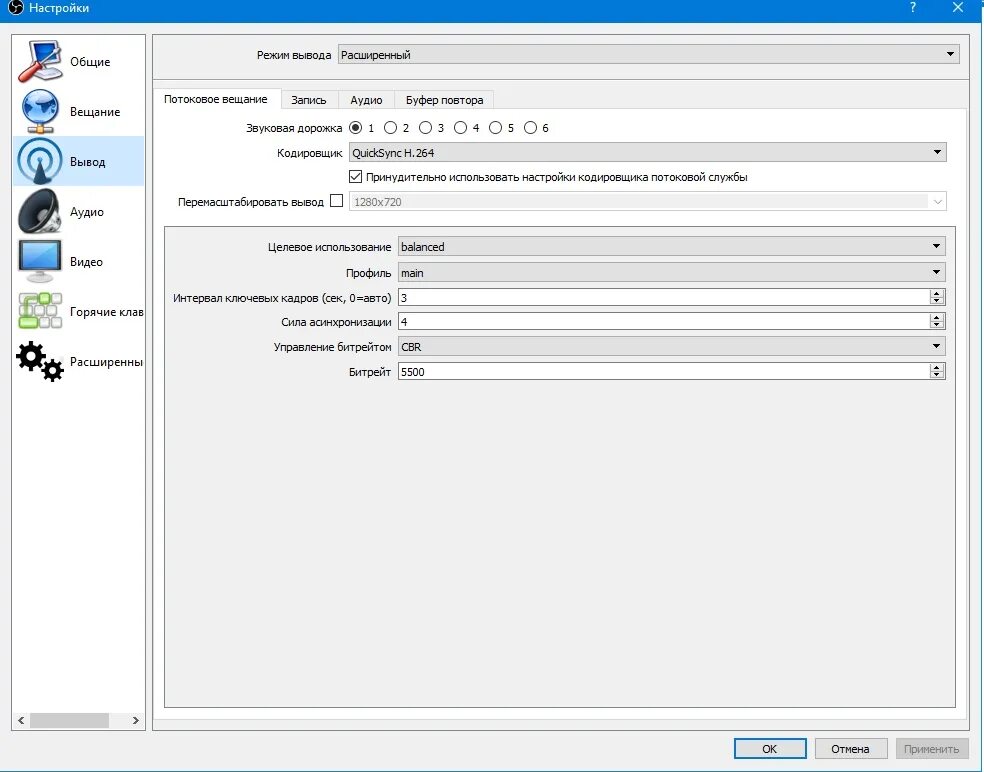Open the Stream (Вещание) globe icon
The image size is (984, 772).
coord(40,111)
